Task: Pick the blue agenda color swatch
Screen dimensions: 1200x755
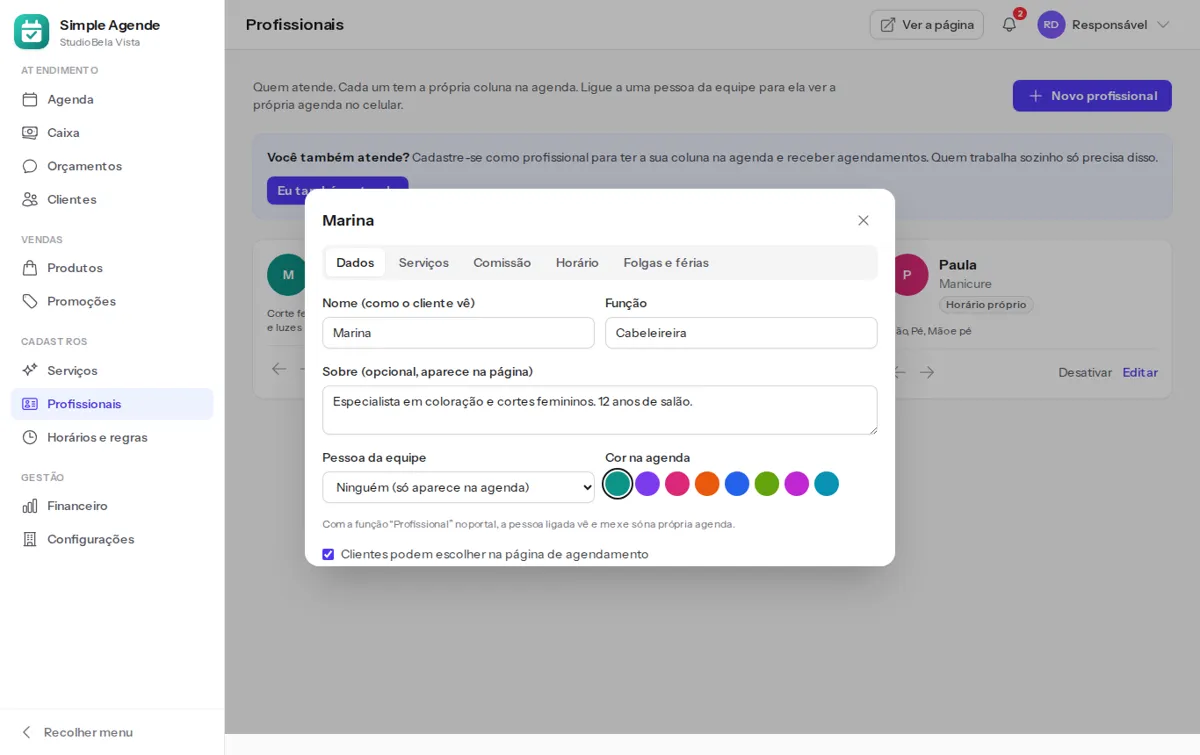Action: 737,484
